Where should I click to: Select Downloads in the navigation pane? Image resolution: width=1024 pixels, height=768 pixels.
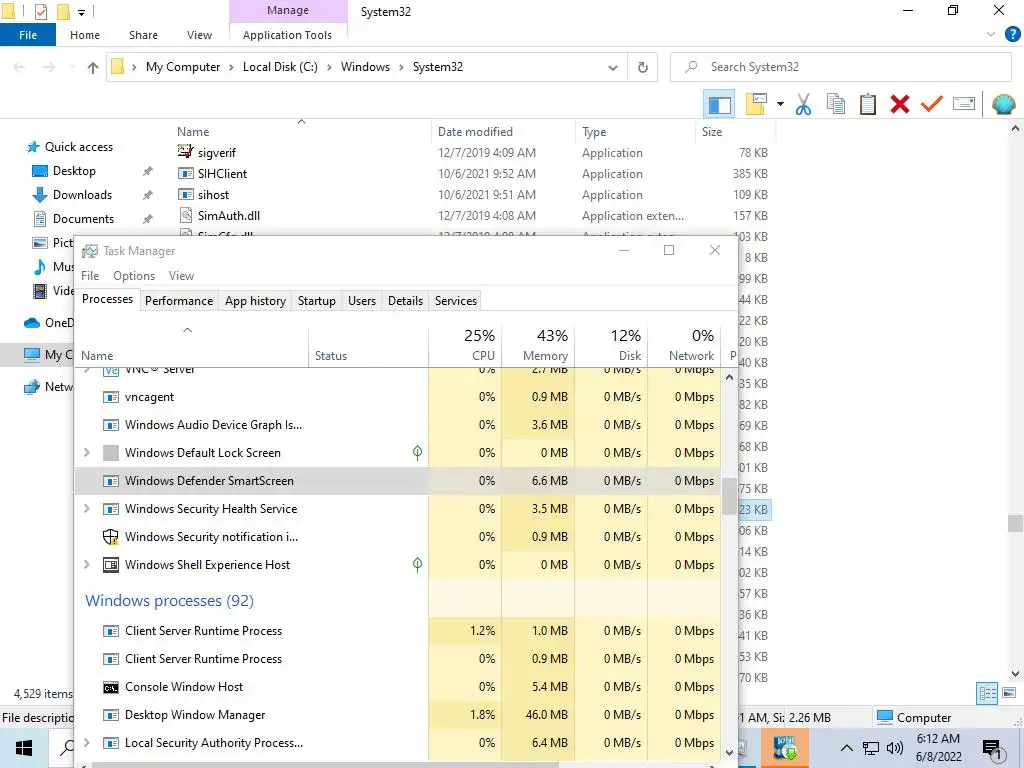(82, 195)
